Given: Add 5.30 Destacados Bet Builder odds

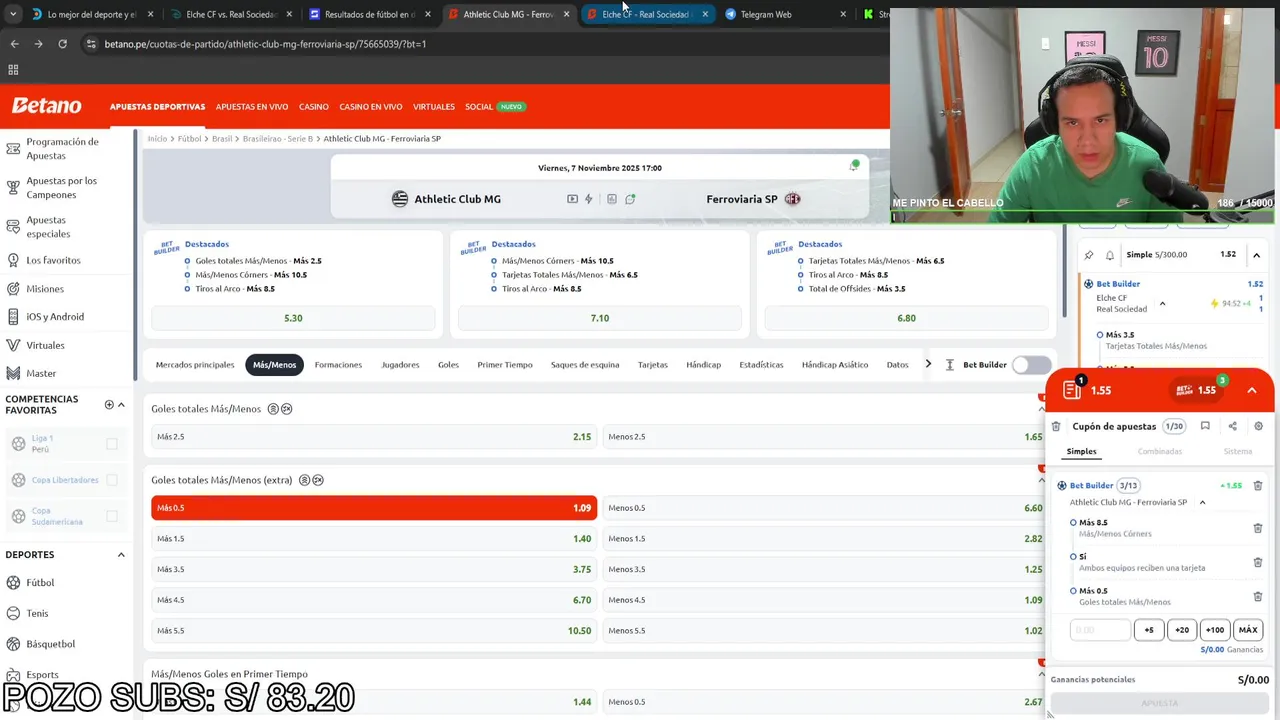Looking at the screenshot, I should pos(293,318).
